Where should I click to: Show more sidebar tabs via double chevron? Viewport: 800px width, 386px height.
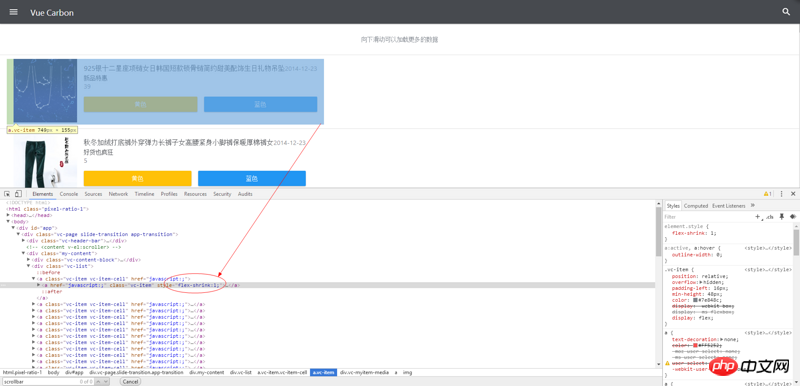coord(753,205)
